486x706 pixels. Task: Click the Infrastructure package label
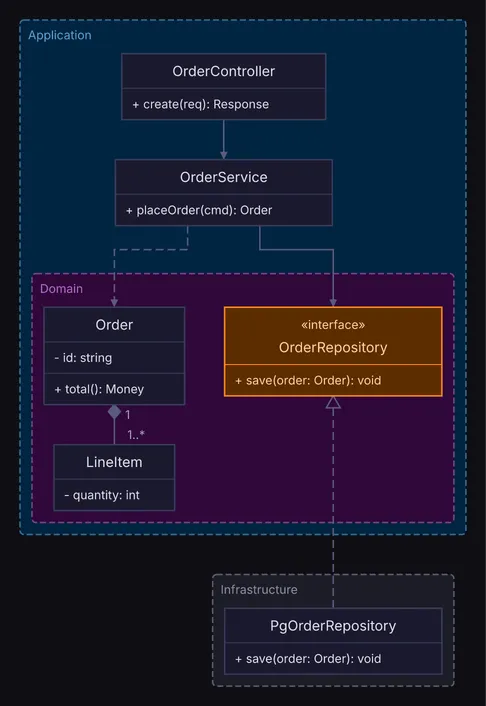[259, 590]
